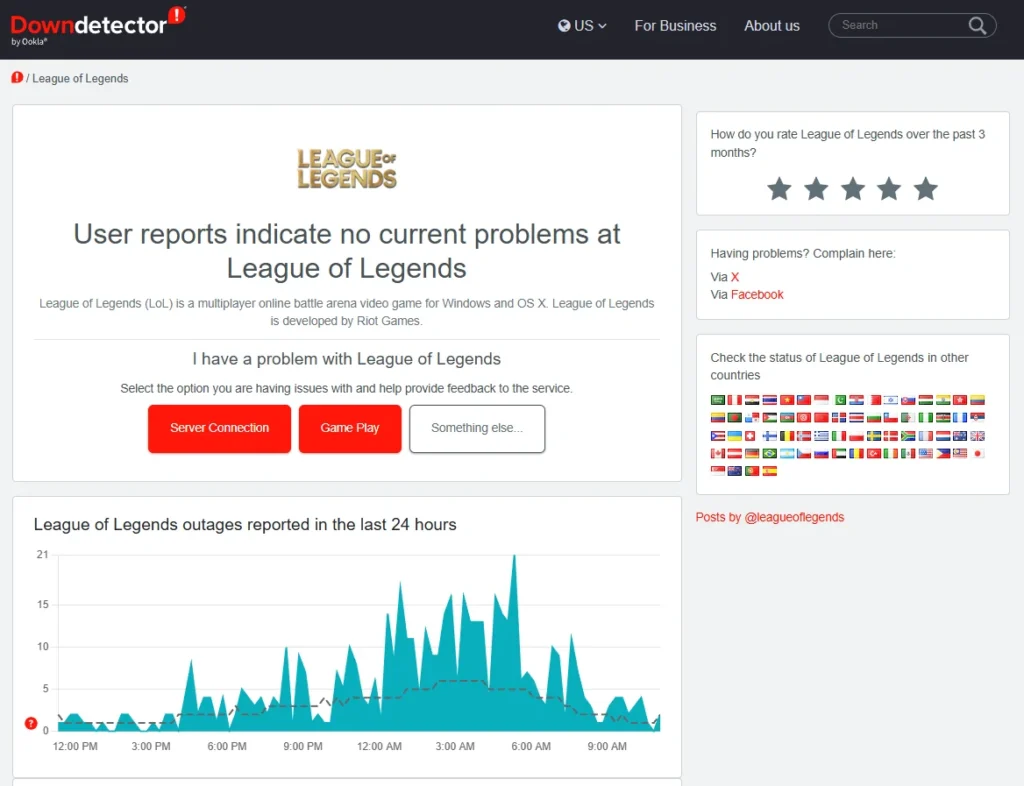Screen dimensions: 1024x786
Task: Open the X complaint link
Action: click(x=735, y=277)
